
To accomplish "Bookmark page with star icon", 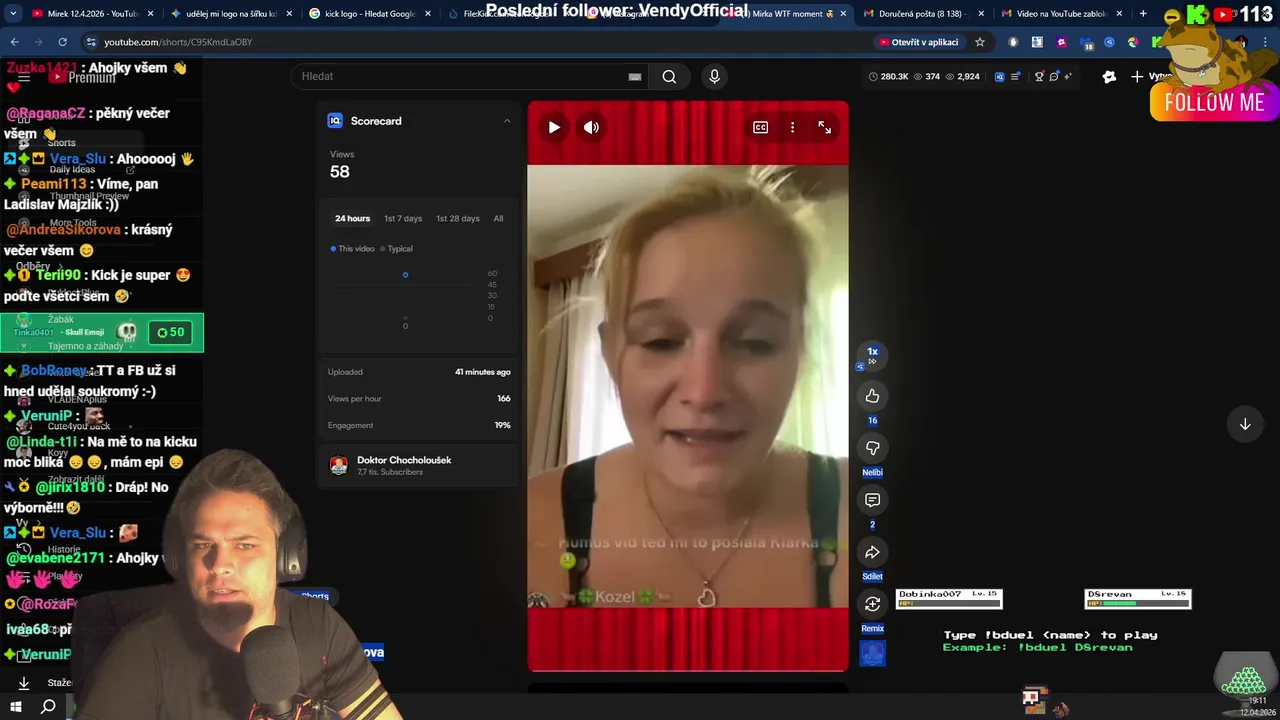I will (x=980, y=42).
